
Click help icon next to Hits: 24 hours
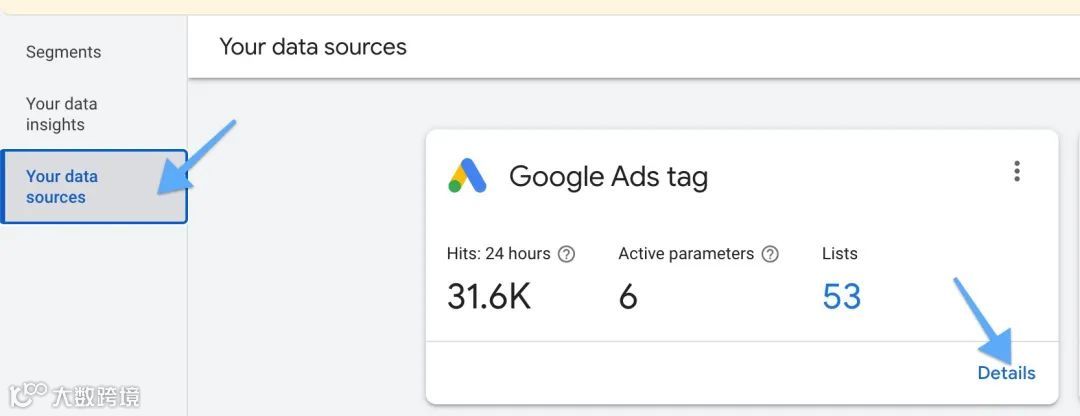(566, 254)
